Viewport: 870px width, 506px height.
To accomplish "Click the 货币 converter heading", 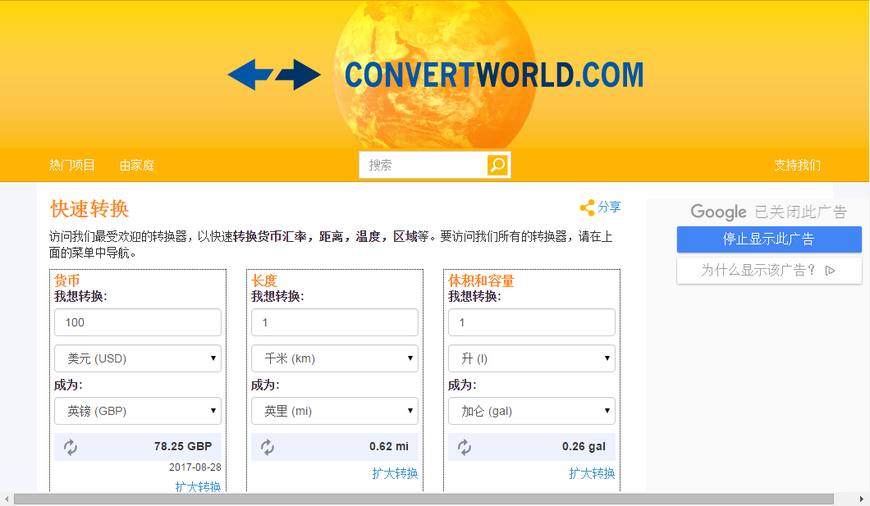I will [x=67, y=280].
